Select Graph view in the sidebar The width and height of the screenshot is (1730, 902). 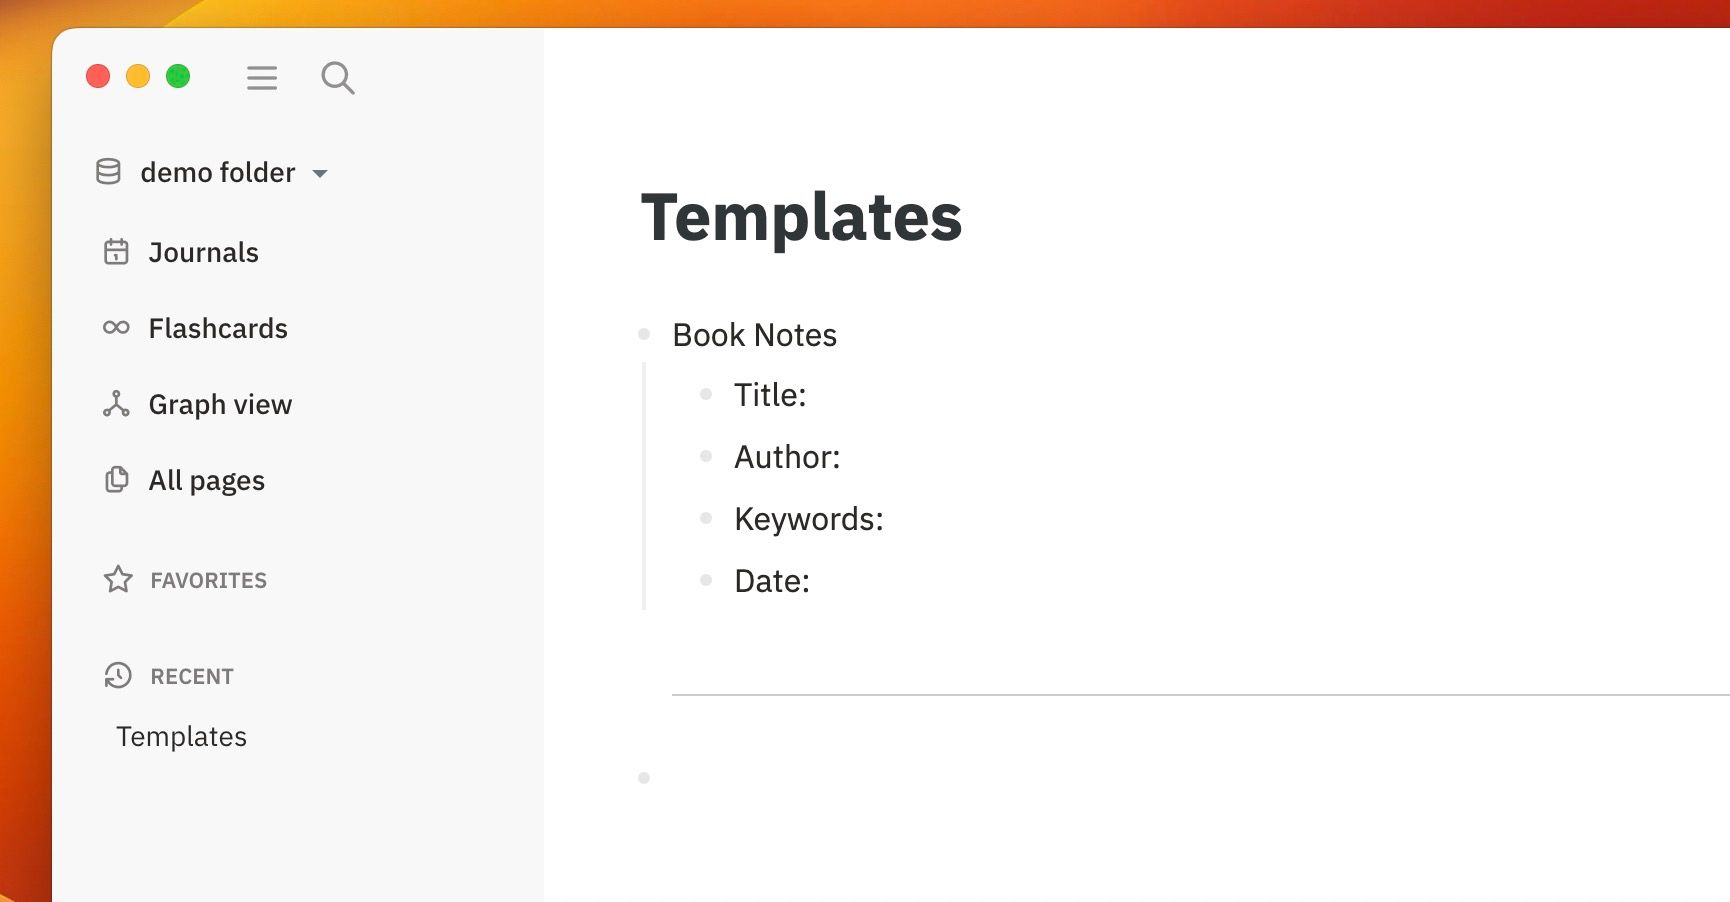[x=220, y=404]
